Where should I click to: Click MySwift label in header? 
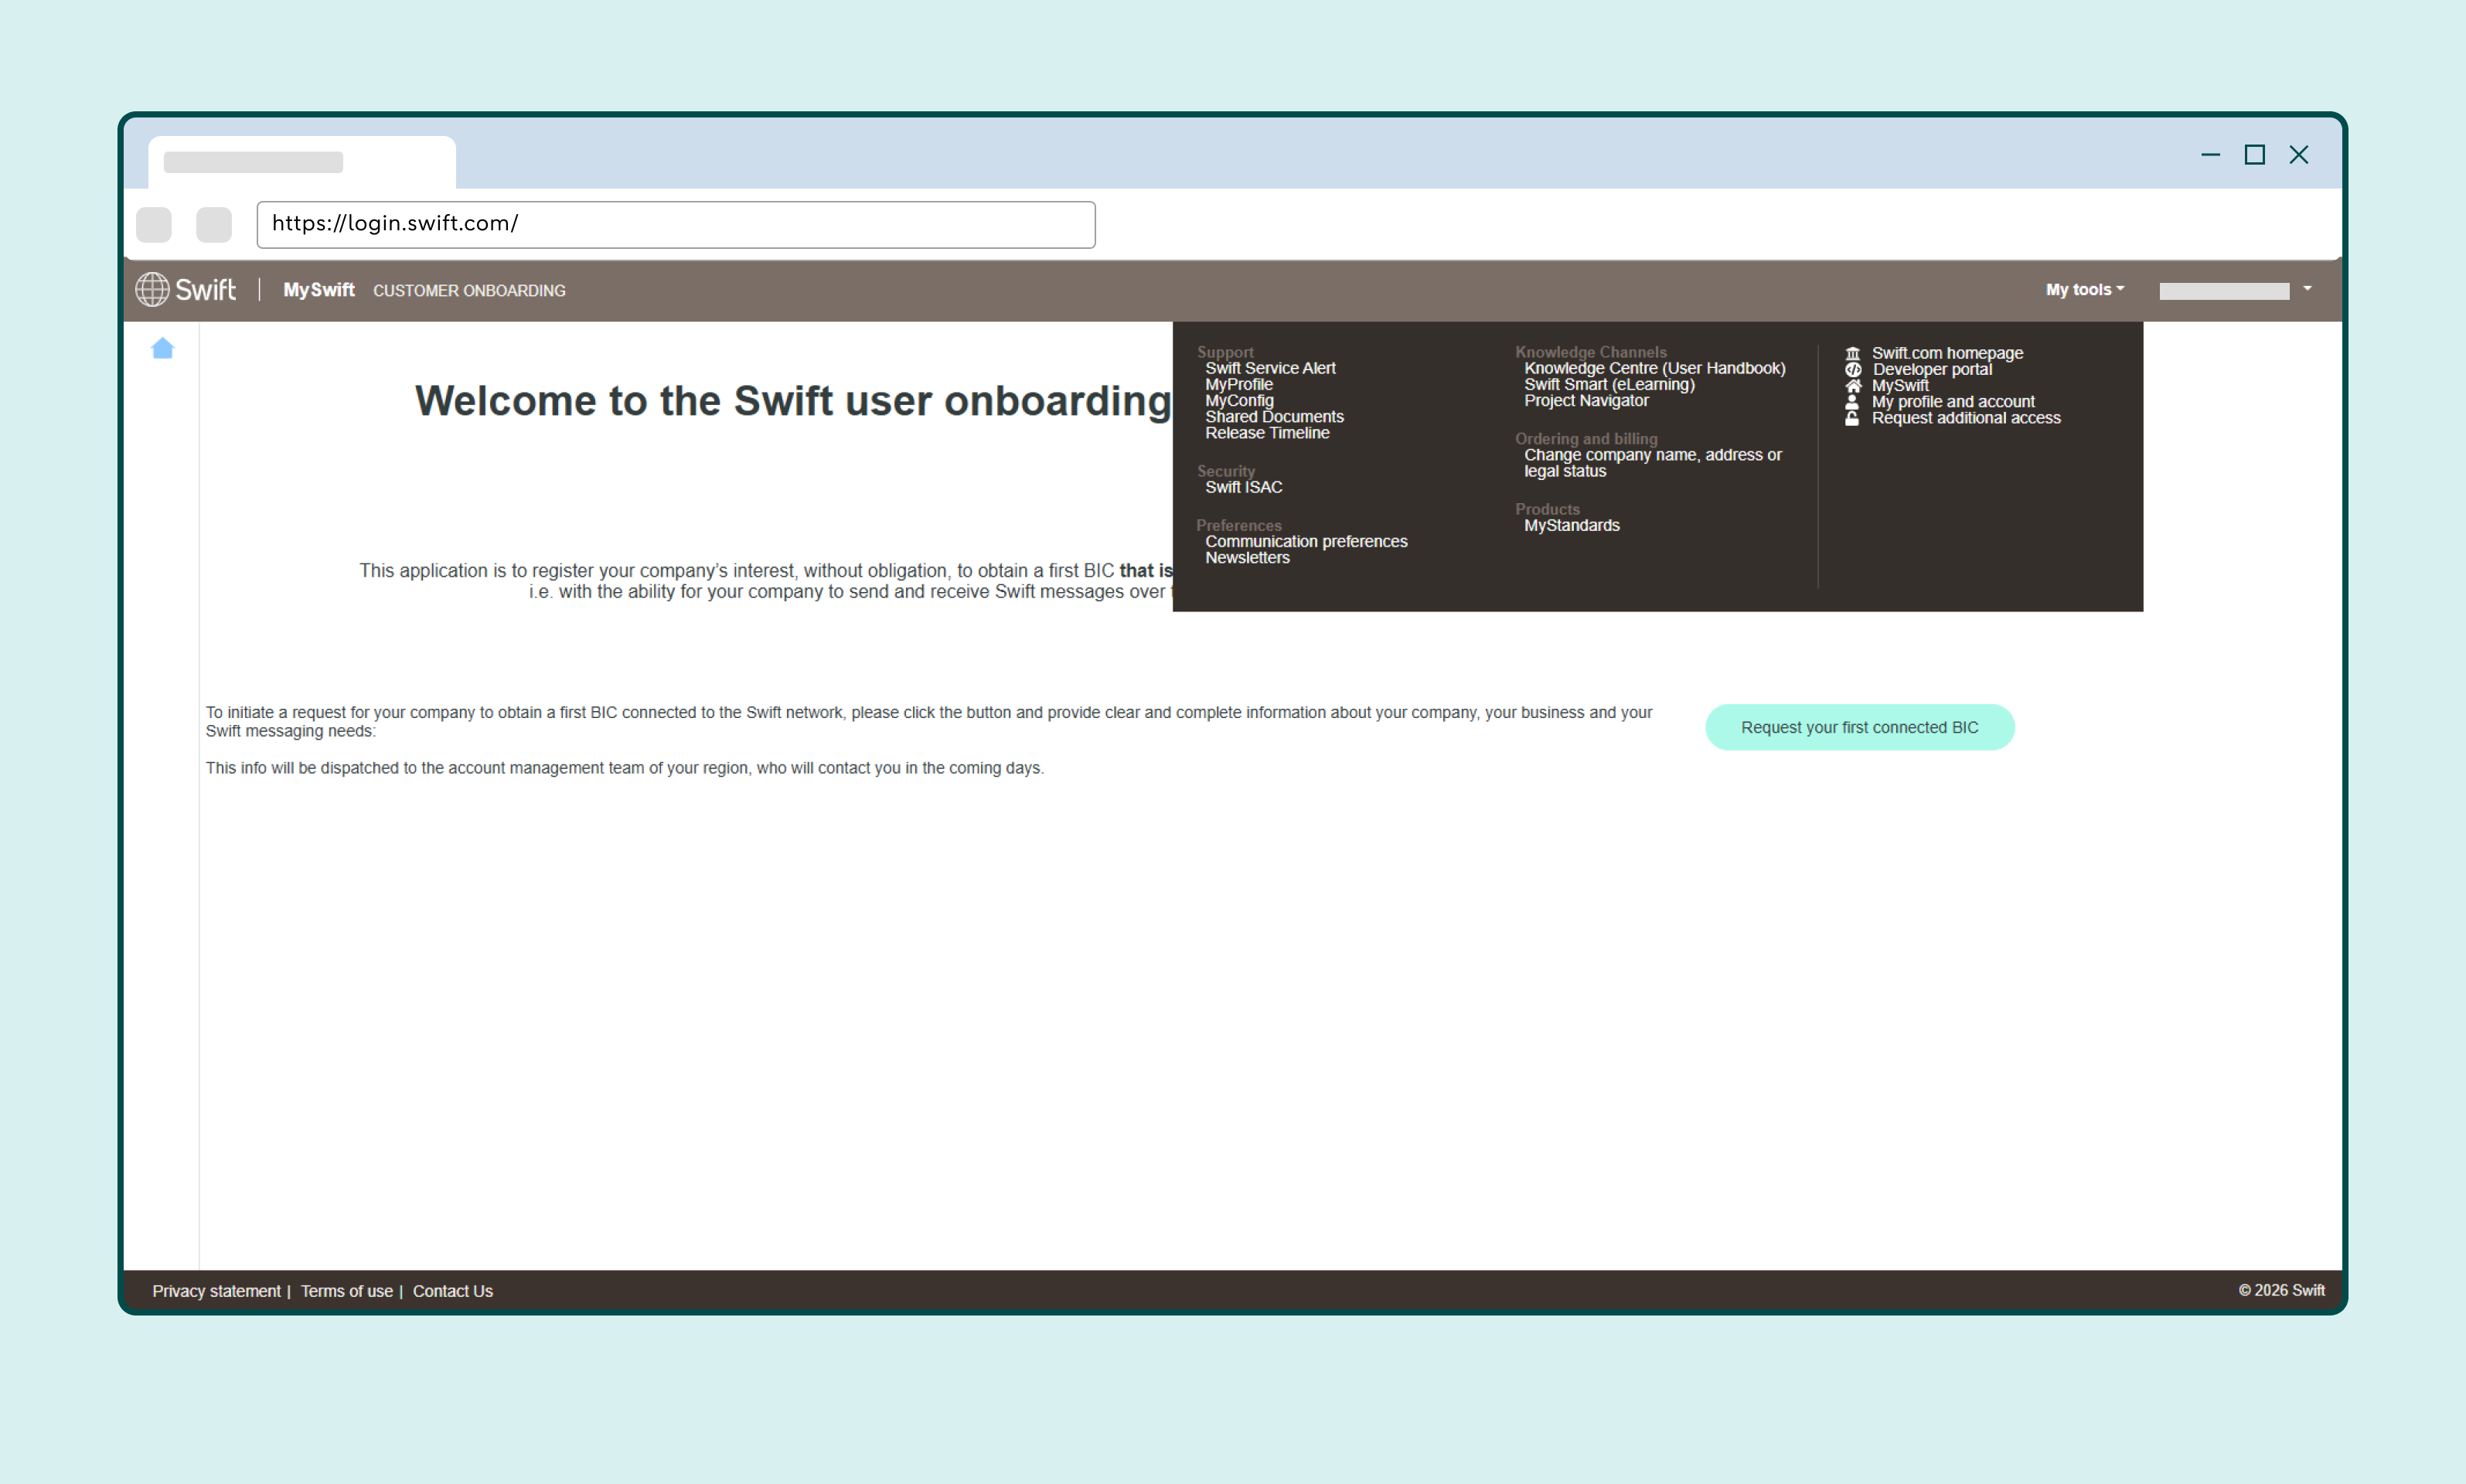(x=318, y=289)
